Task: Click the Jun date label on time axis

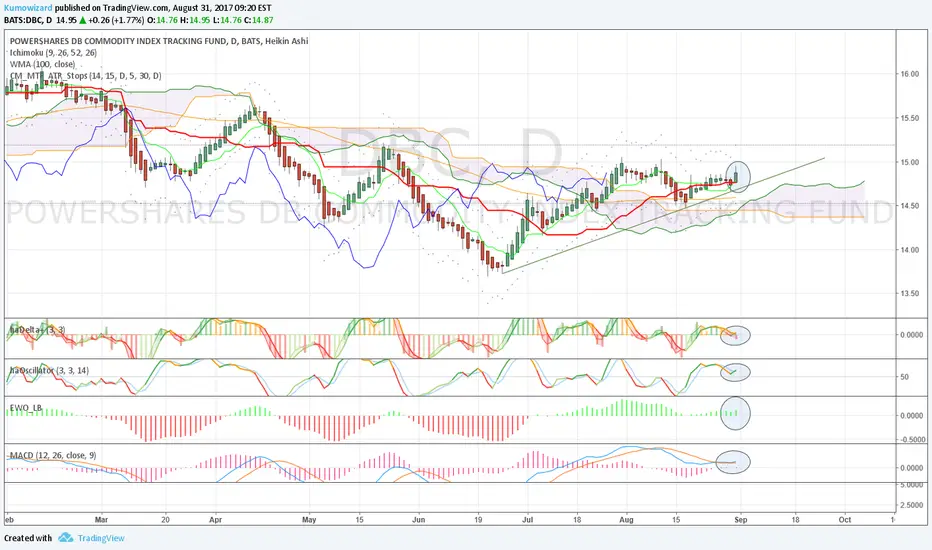Action: (x=419, y=520)
